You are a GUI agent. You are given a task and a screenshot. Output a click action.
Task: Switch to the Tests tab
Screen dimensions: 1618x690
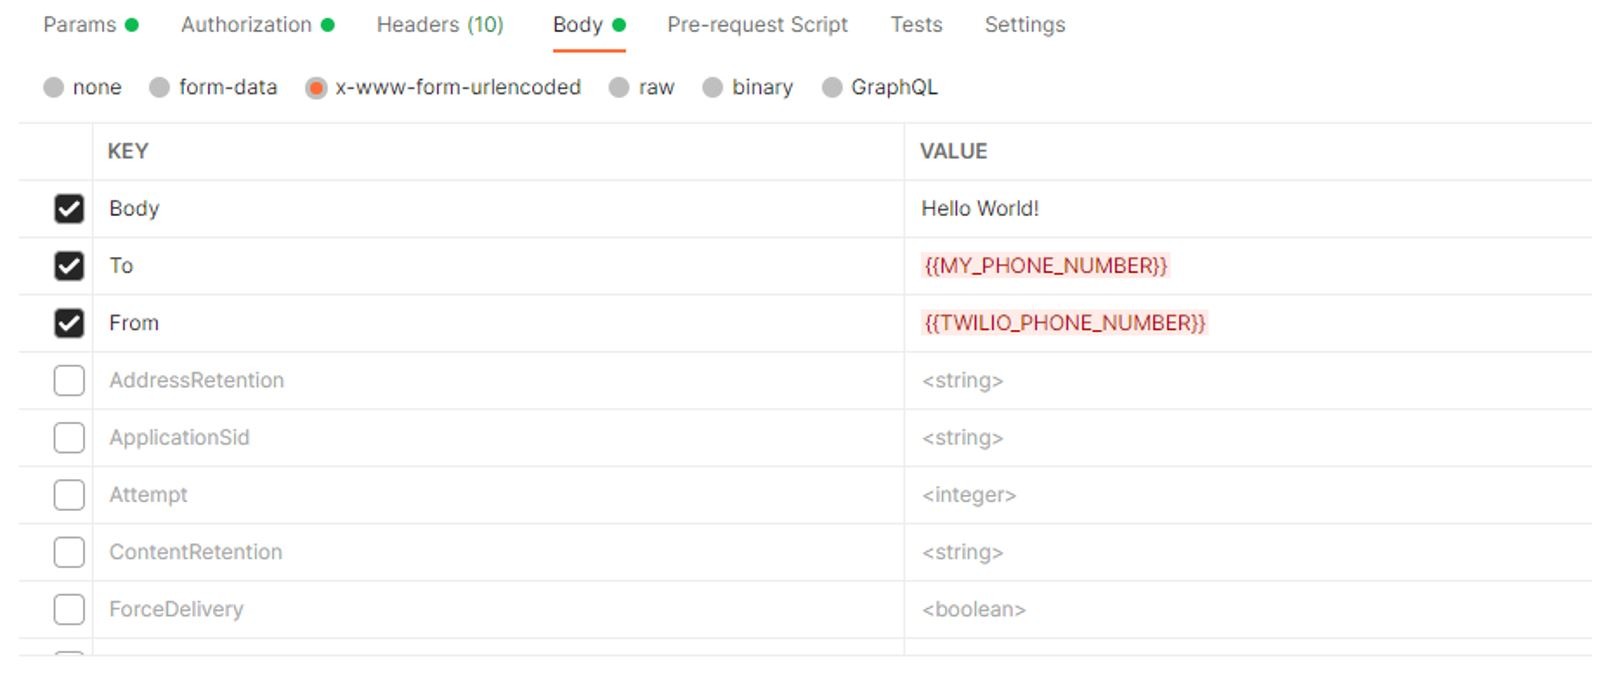coord(916,25)
